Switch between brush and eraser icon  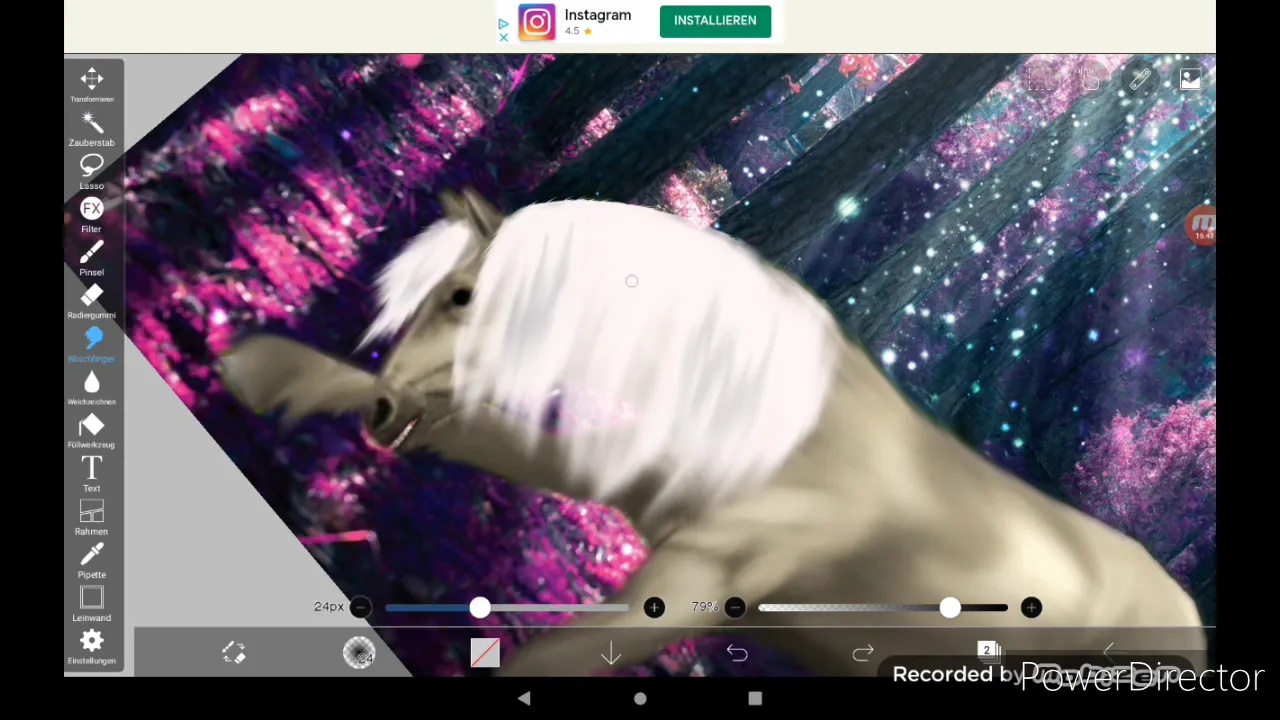[x=234, y=653]
